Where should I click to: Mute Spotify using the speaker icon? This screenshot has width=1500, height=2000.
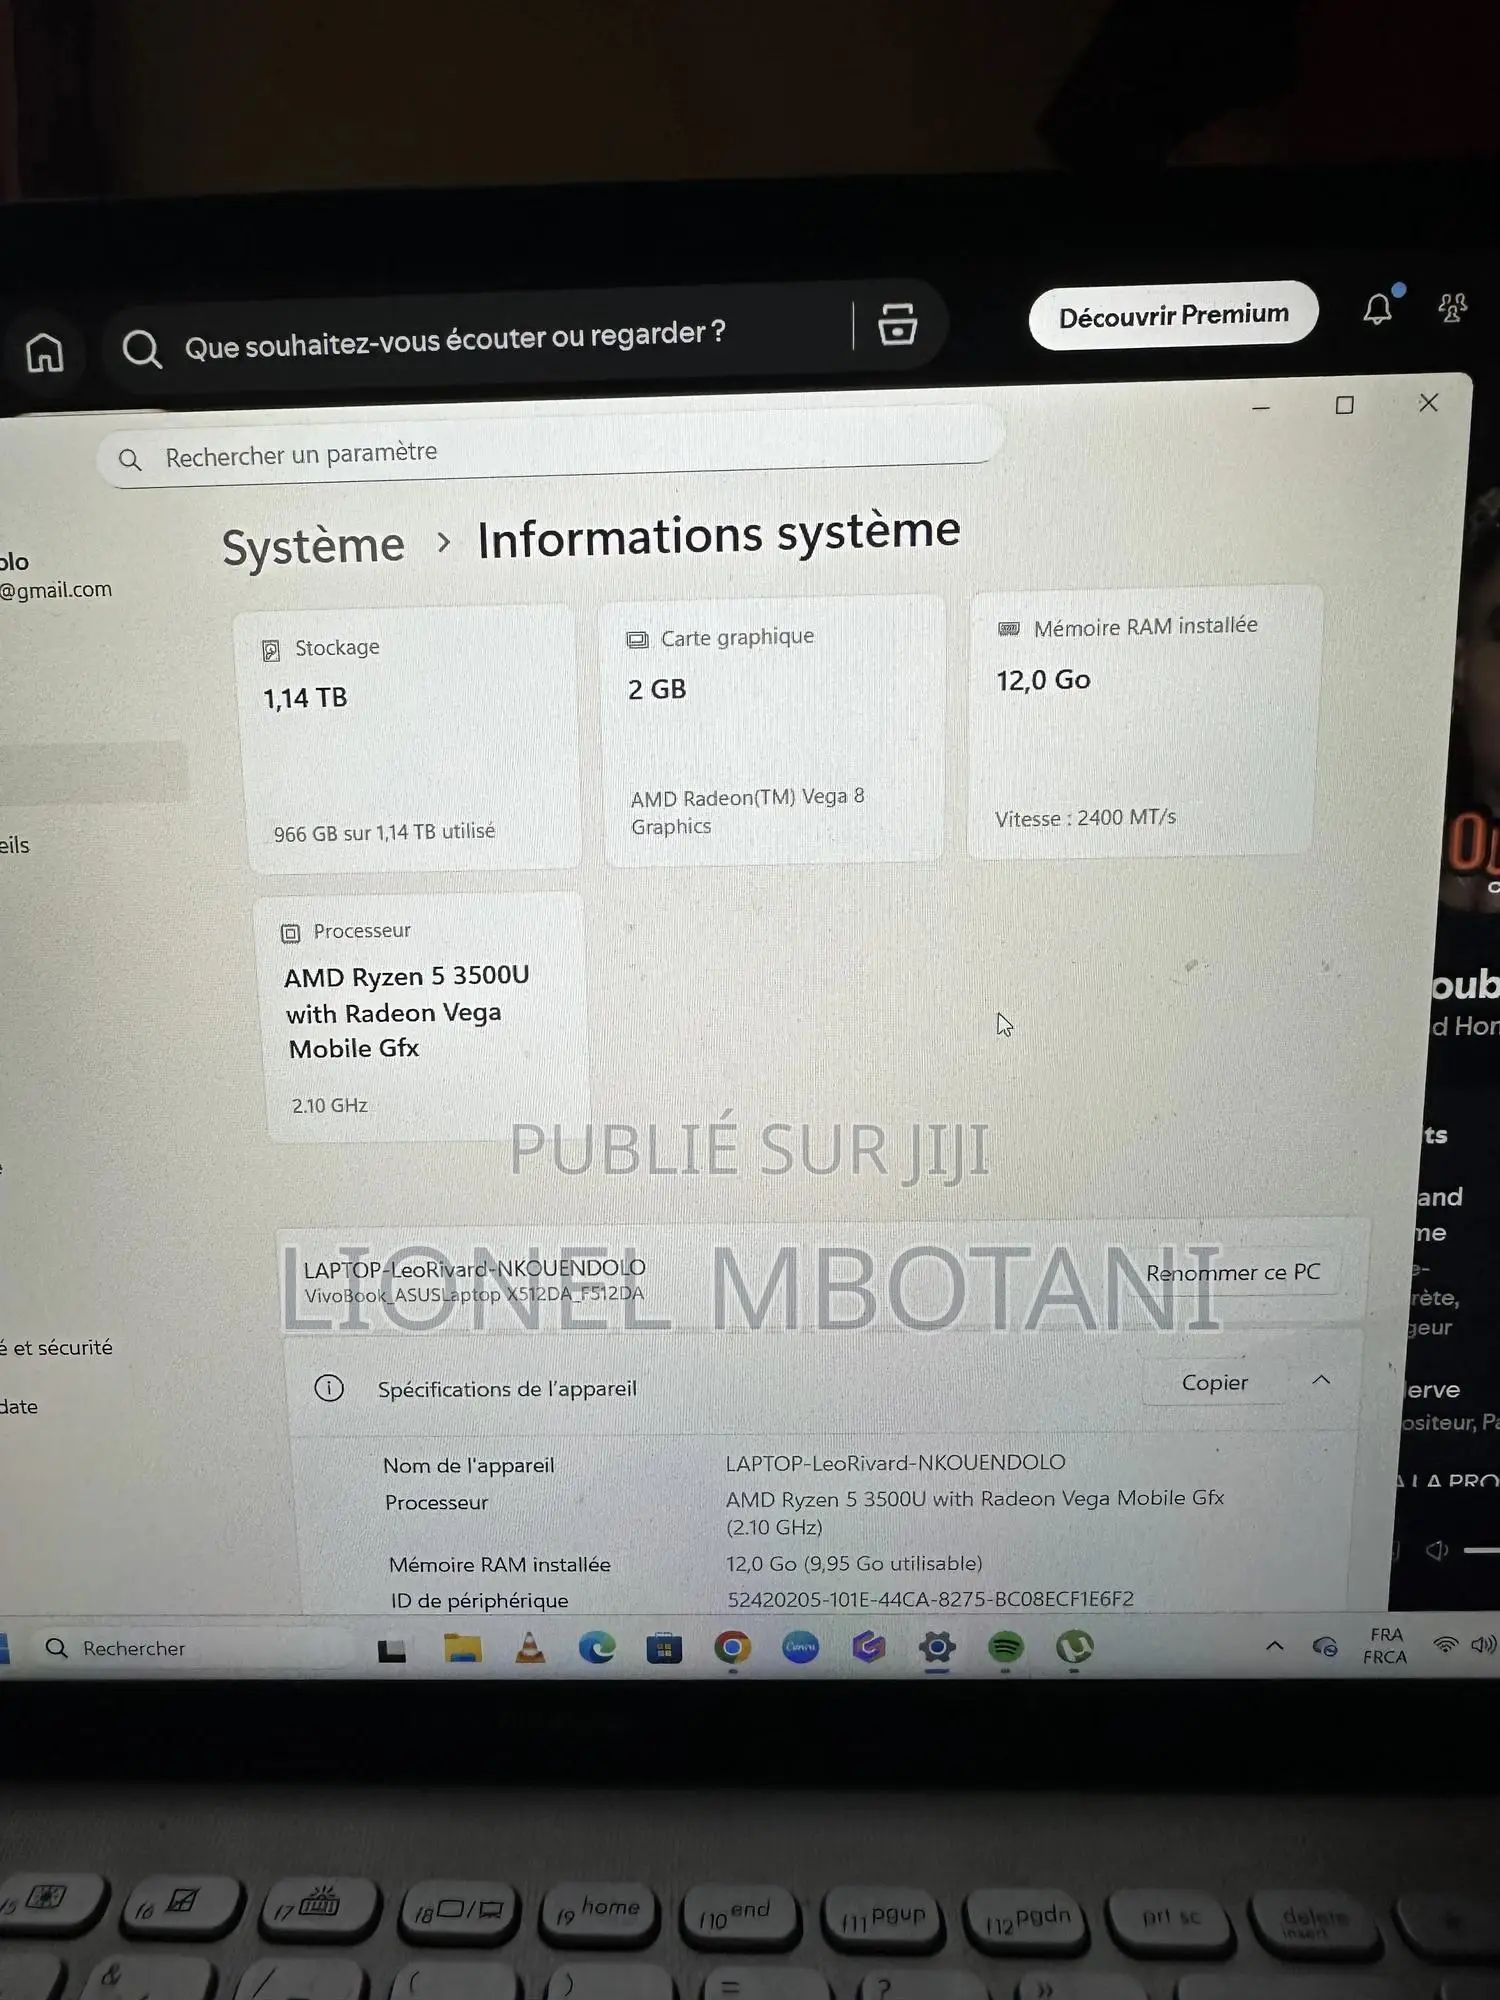[1437, 1551]
